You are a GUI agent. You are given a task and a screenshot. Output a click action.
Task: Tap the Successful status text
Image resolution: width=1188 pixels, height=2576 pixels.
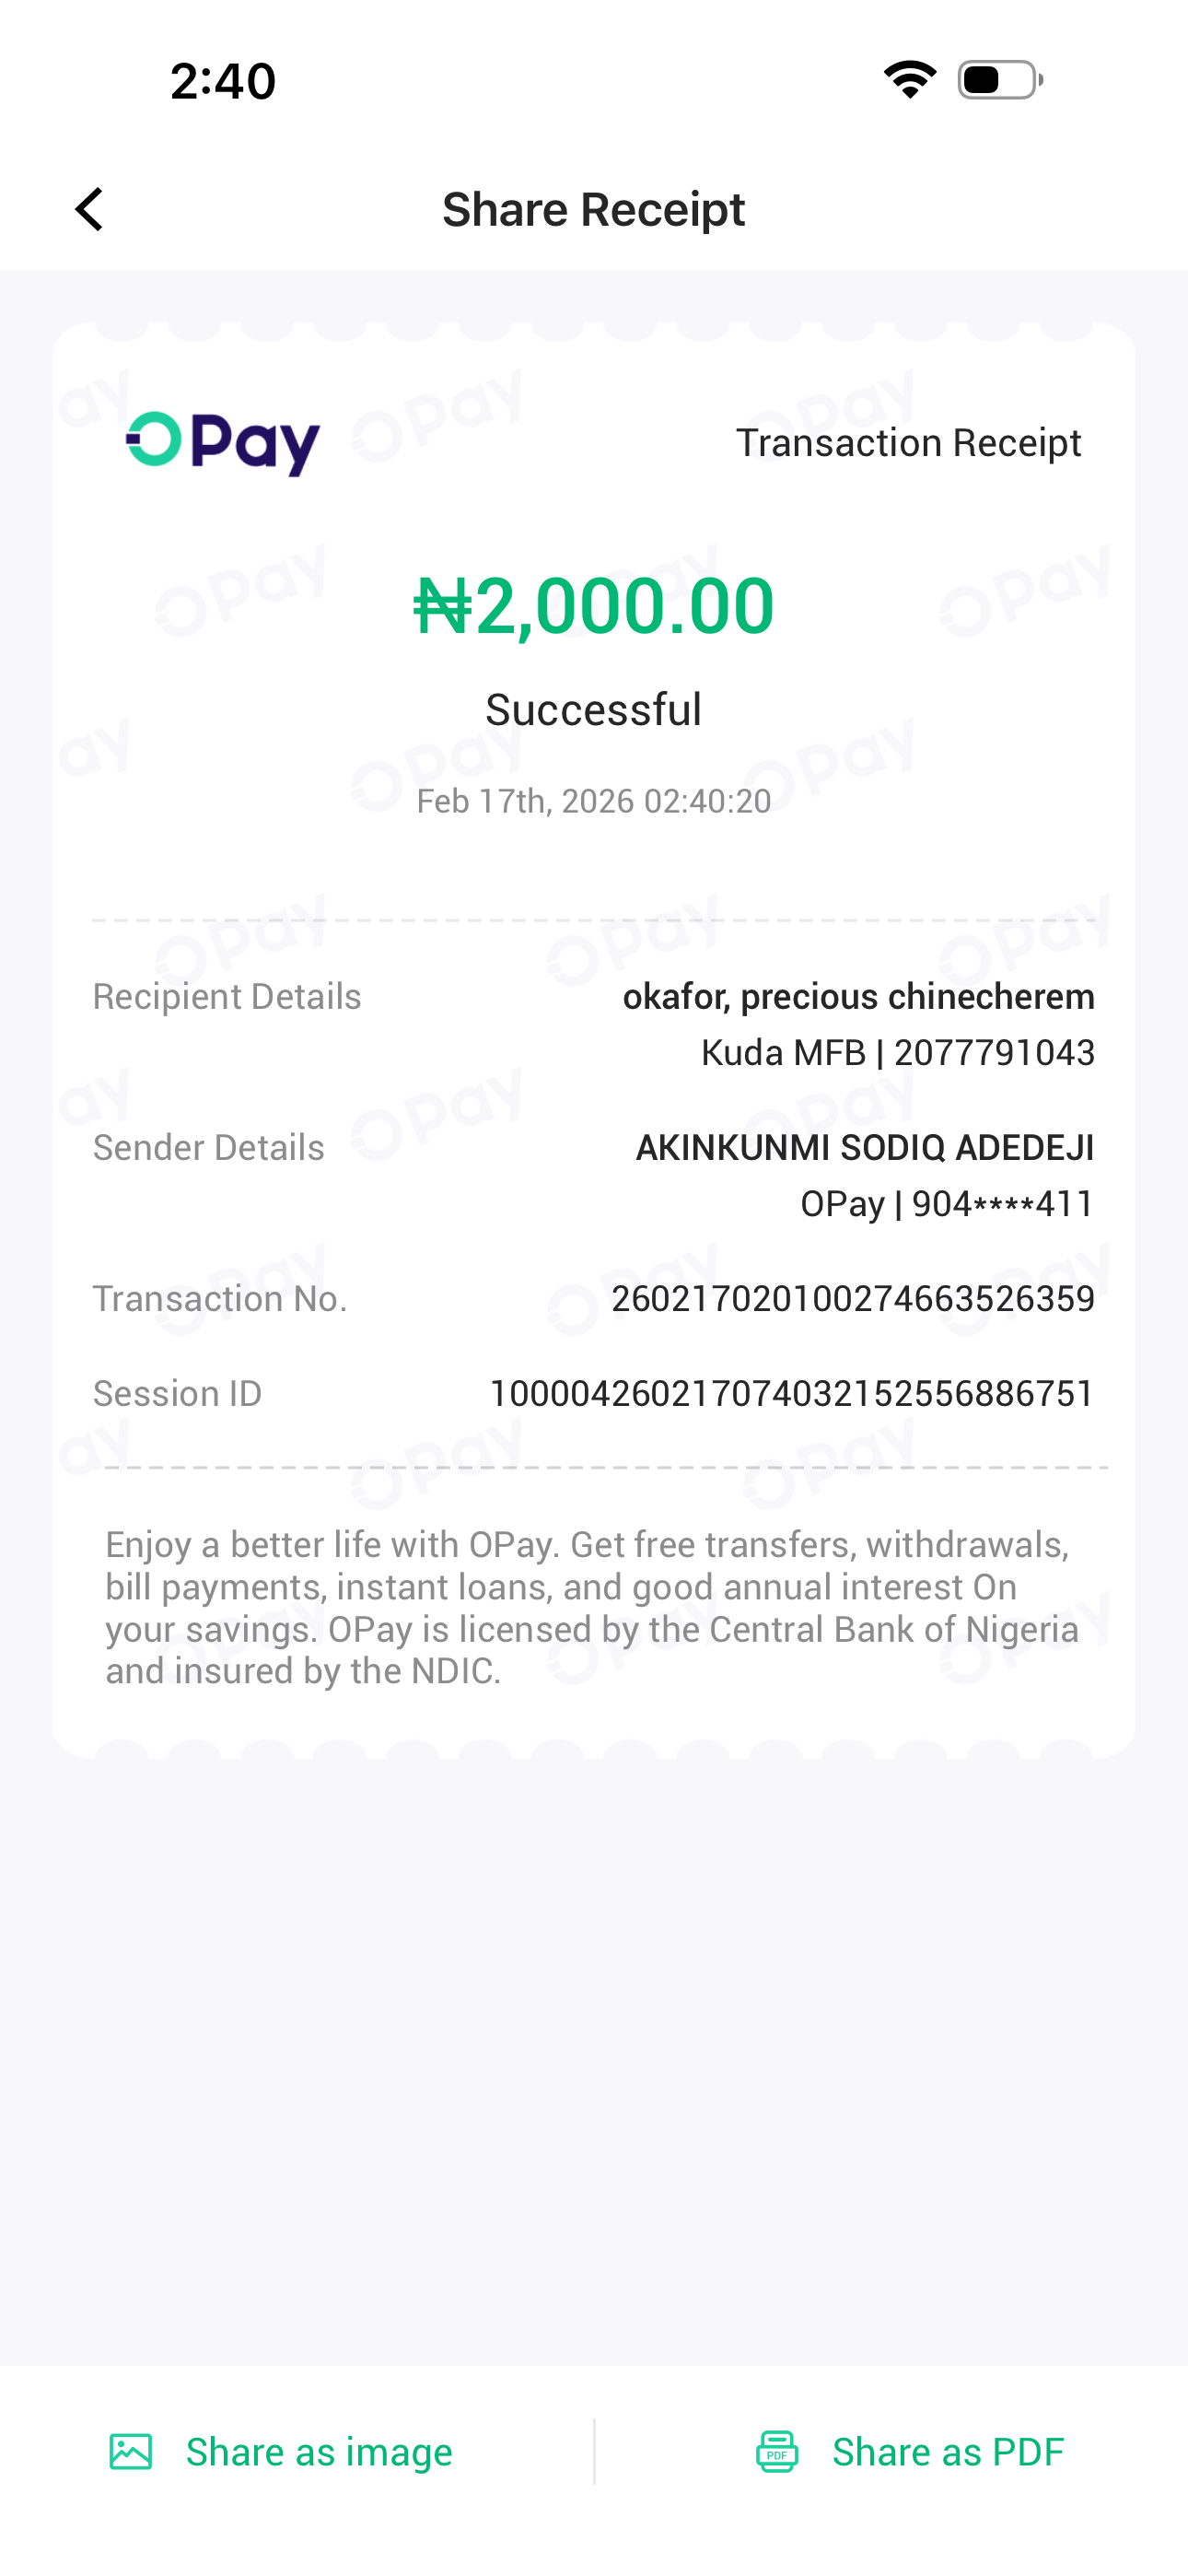[x=593, y=710]
